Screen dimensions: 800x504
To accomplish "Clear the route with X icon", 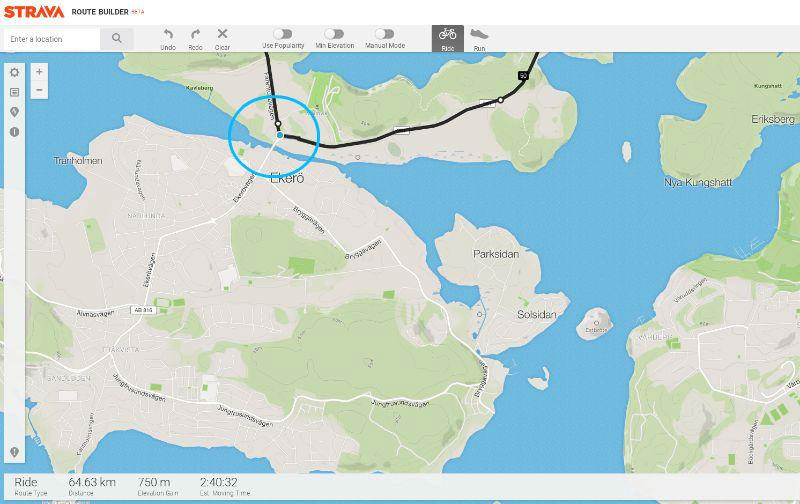I will click(222, 35).
